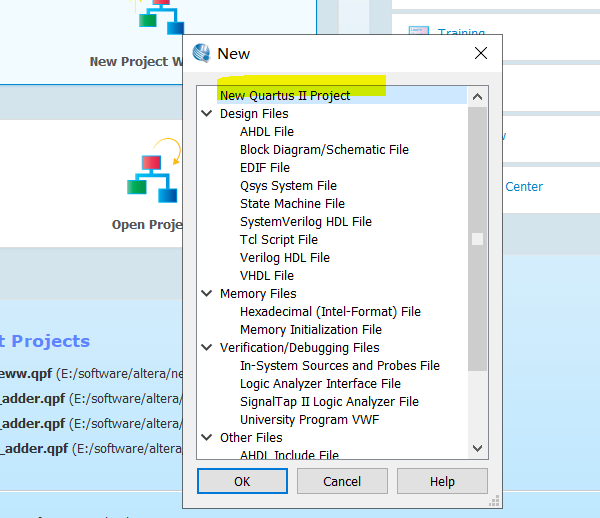Select Block Diagram/Schematic File
Viewport: 600px width, 518px height.
pos(324,150)
